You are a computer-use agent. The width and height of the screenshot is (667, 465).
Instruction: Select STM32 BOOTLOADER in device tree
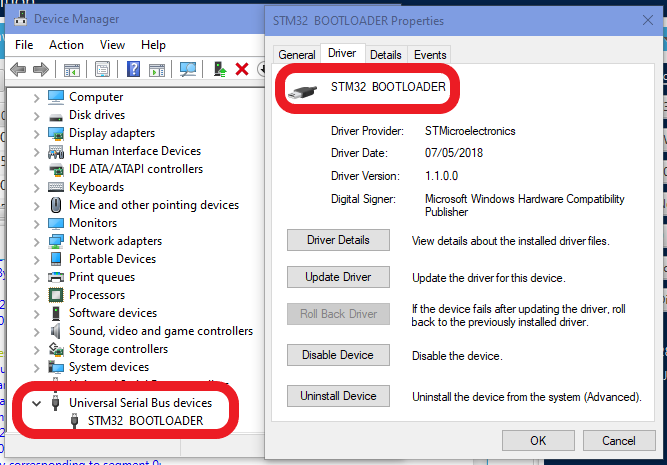145,421
